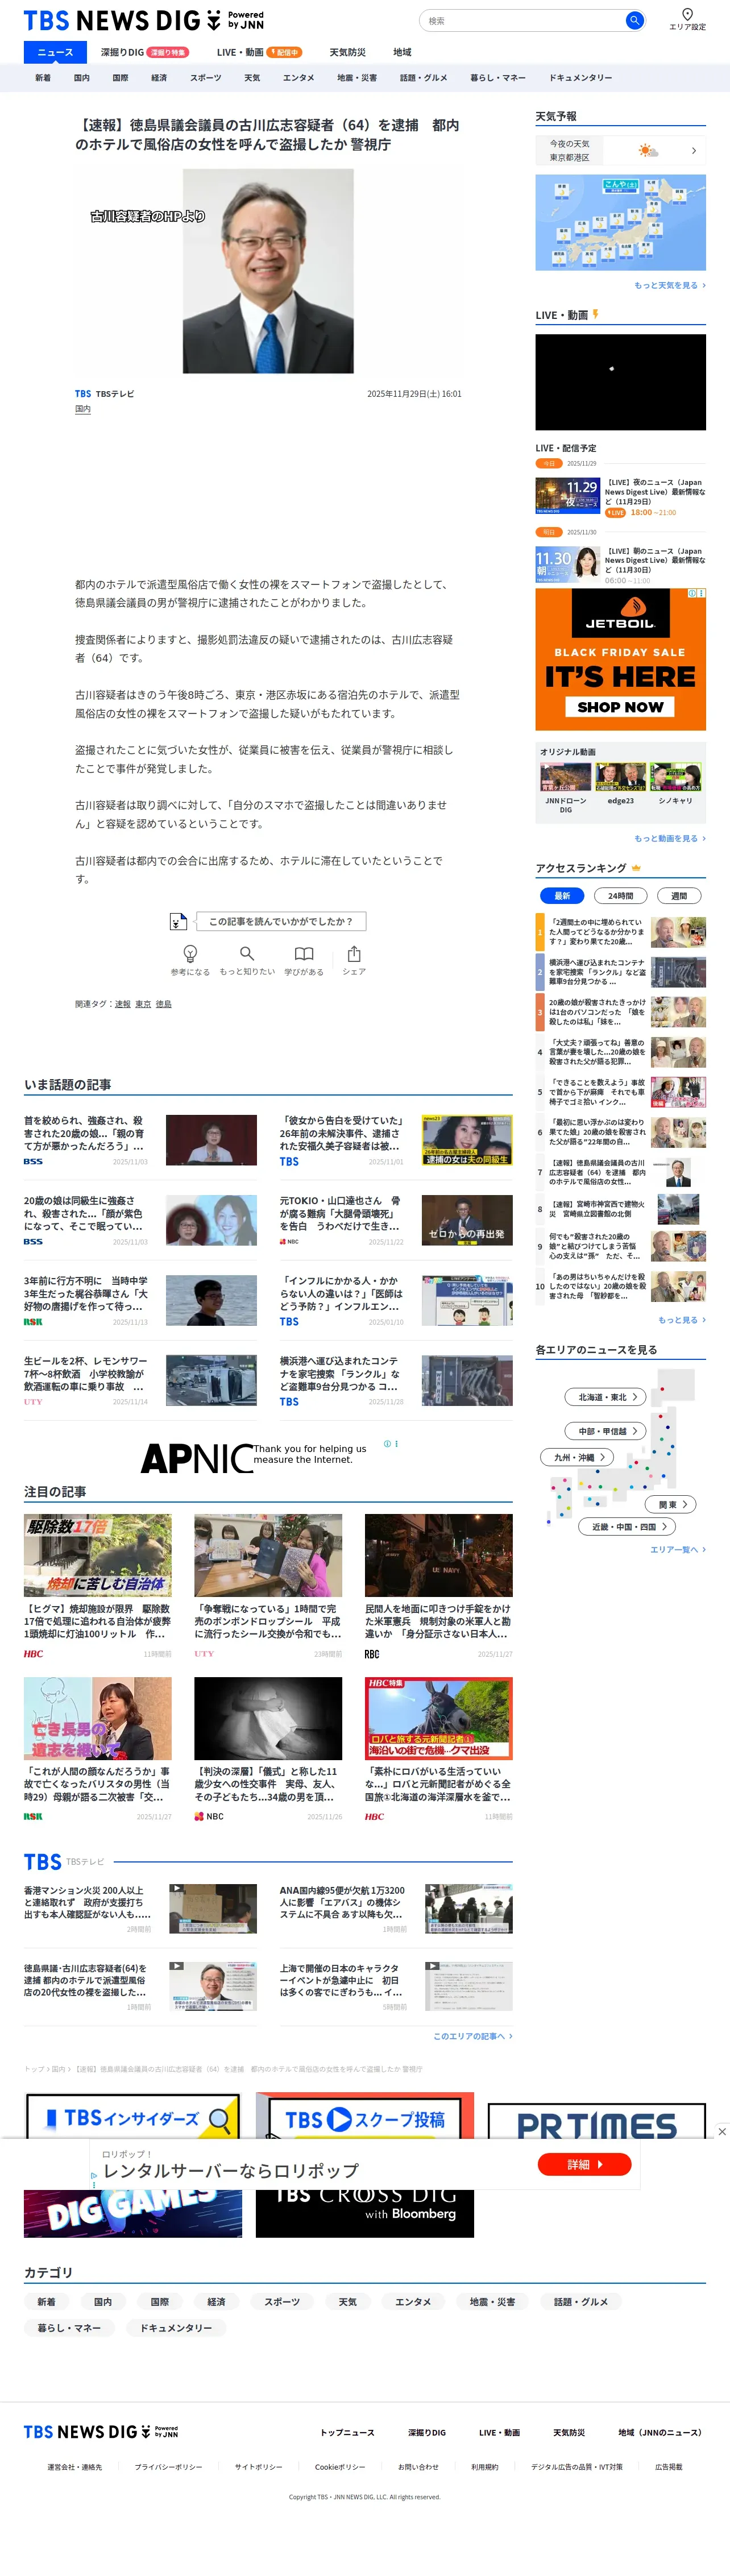Switch to the 天気防災 main tab

pyautogui.click(x=348, y=52)
